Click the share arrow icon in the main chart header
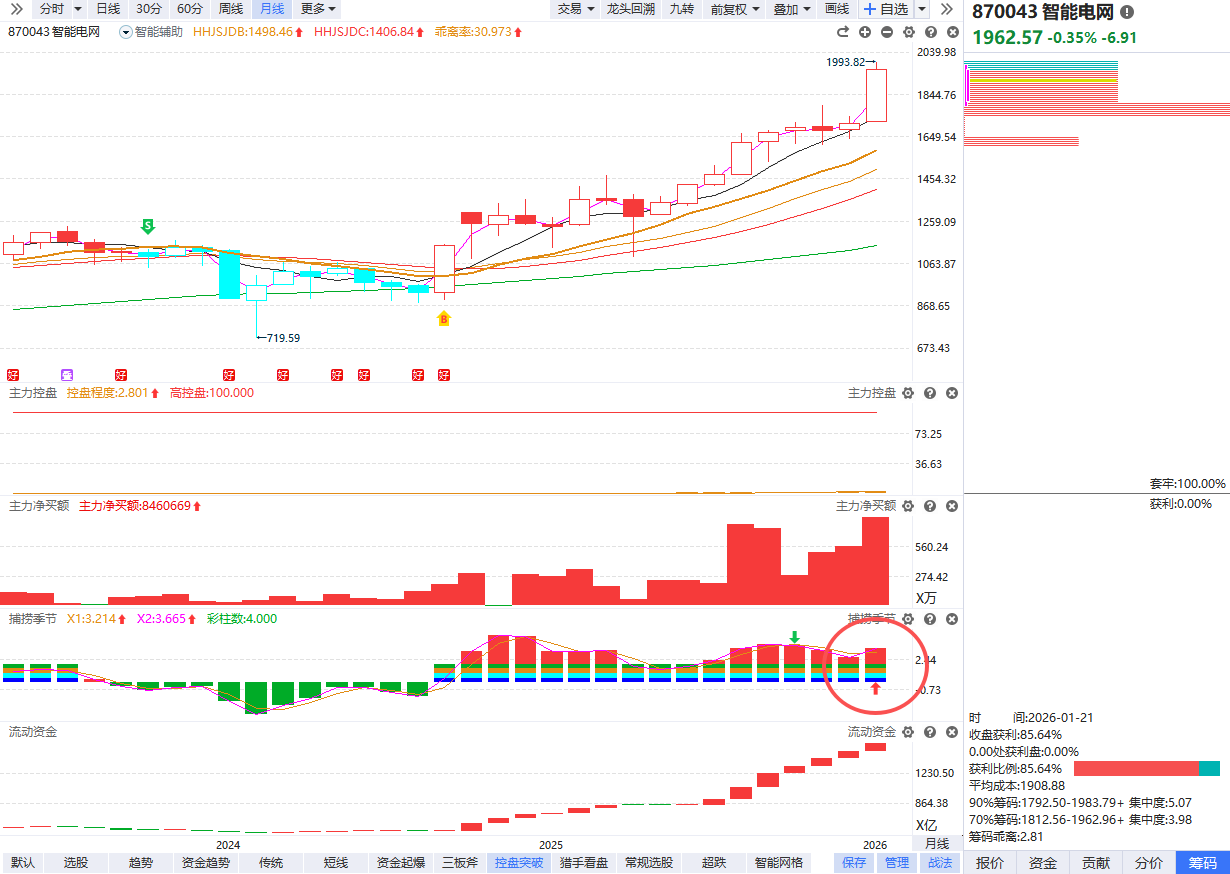The image size is (1230, 874). (843, 32)
